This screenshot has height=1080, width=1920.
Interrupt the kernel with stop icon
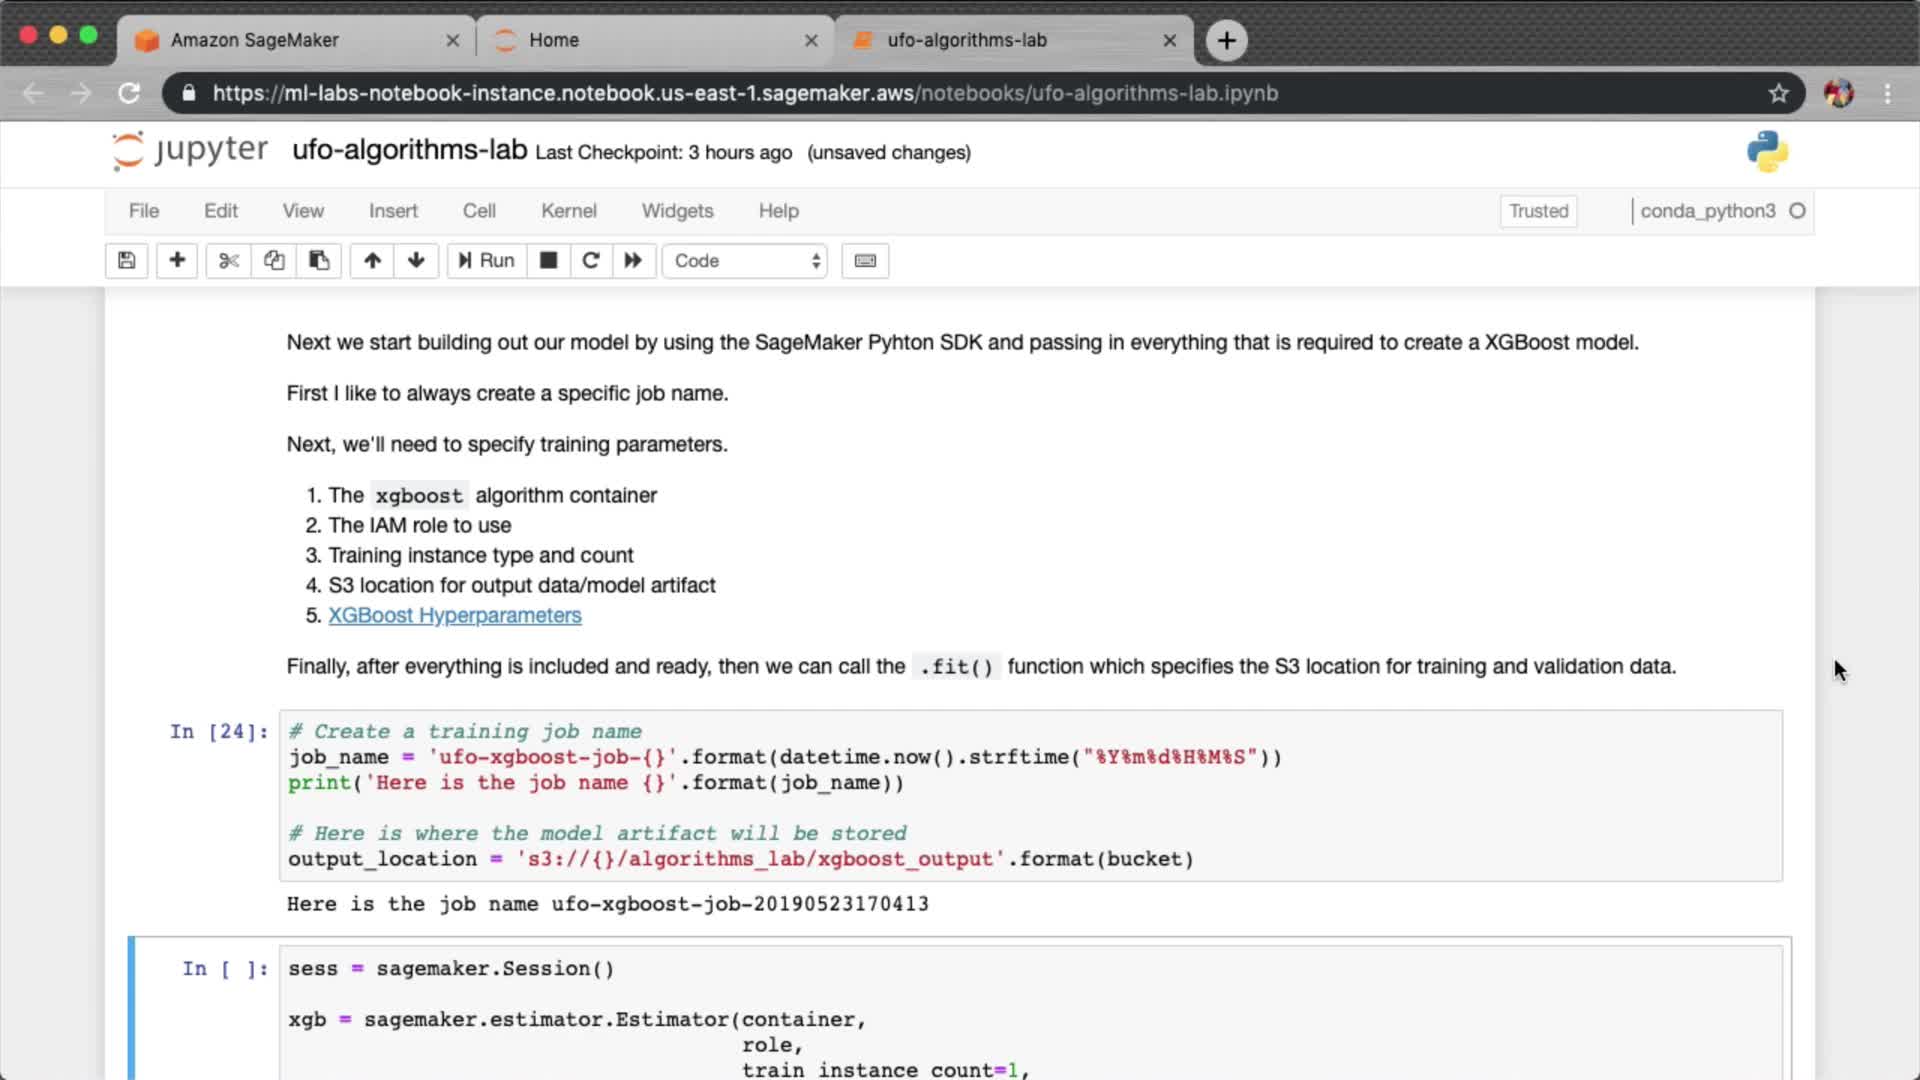point(548,261)
